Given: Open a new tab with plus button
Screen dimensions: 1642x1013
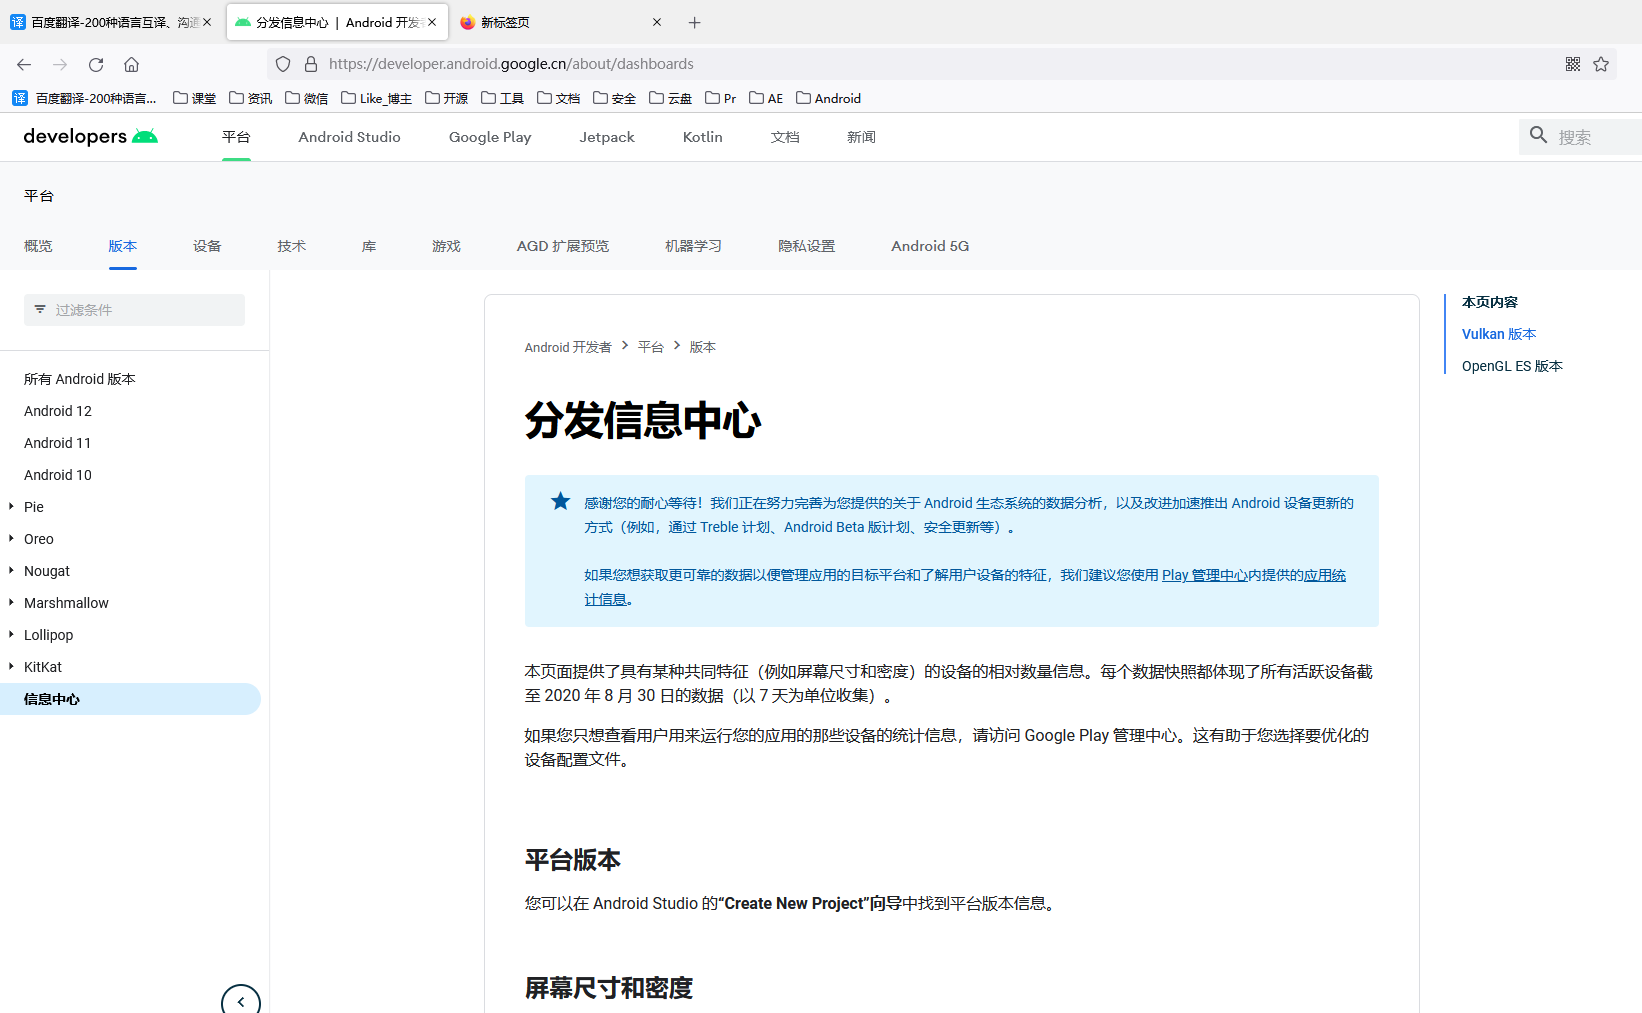Looking at the screenshot, I should point(695,22).
